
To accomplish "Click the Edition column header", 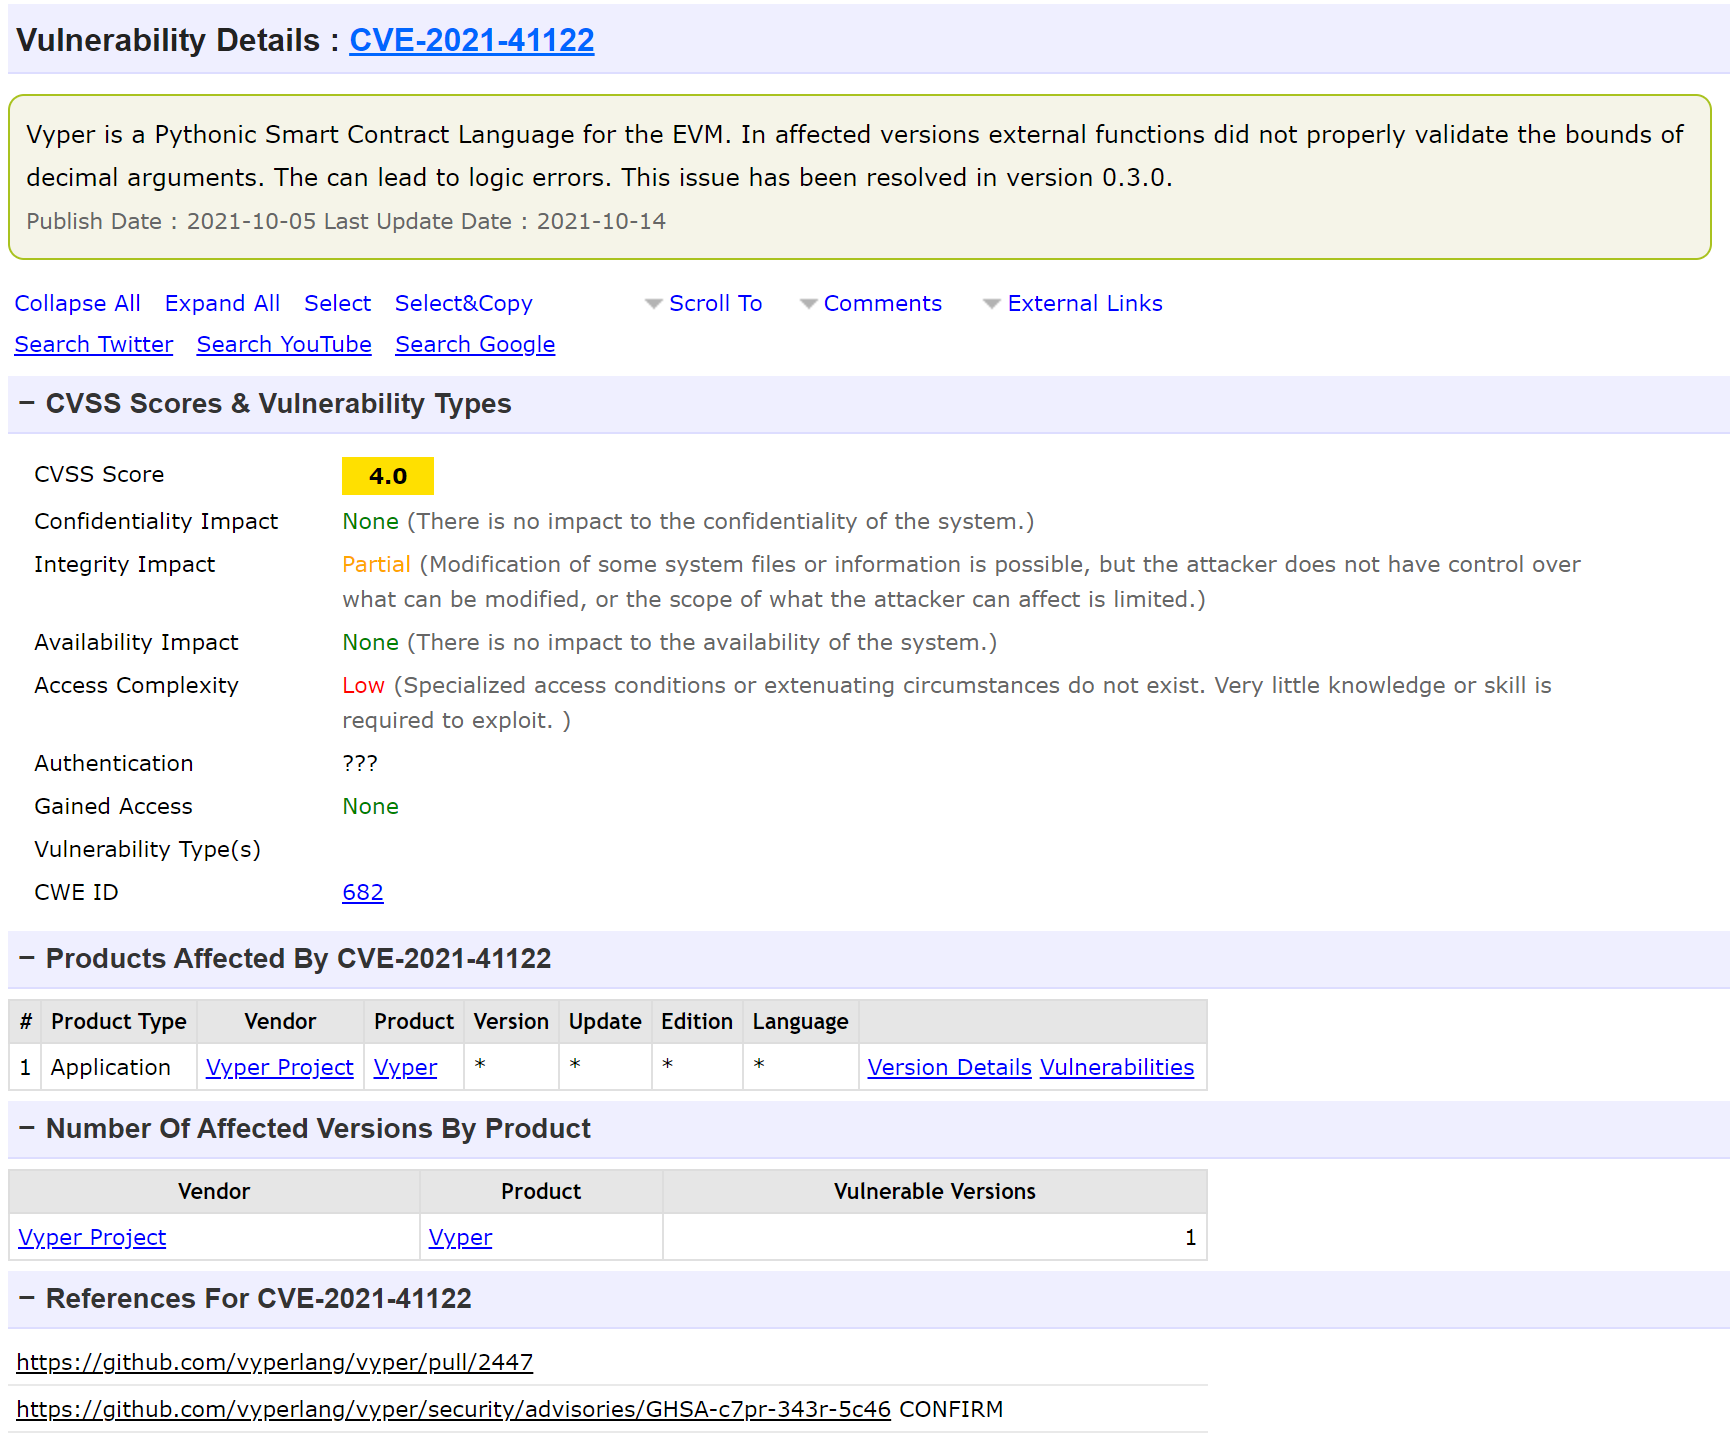I will click(697, 1021).
